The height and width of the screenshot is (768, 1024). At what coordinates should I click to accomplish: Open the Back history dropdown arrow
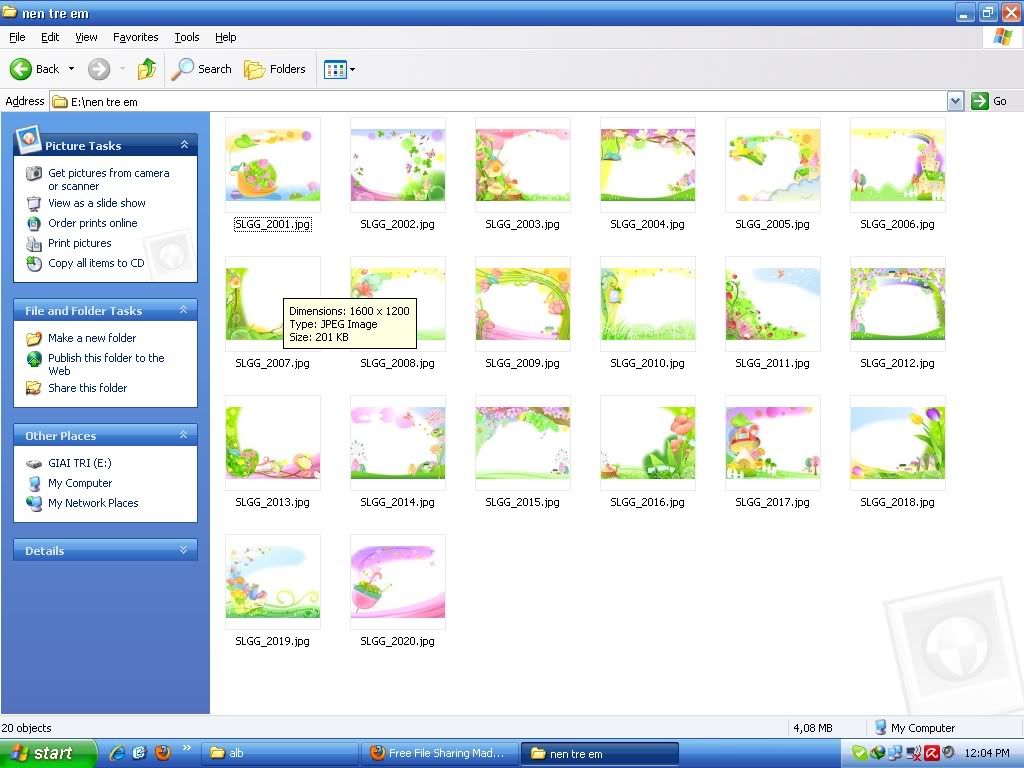(x=71, y=69)
